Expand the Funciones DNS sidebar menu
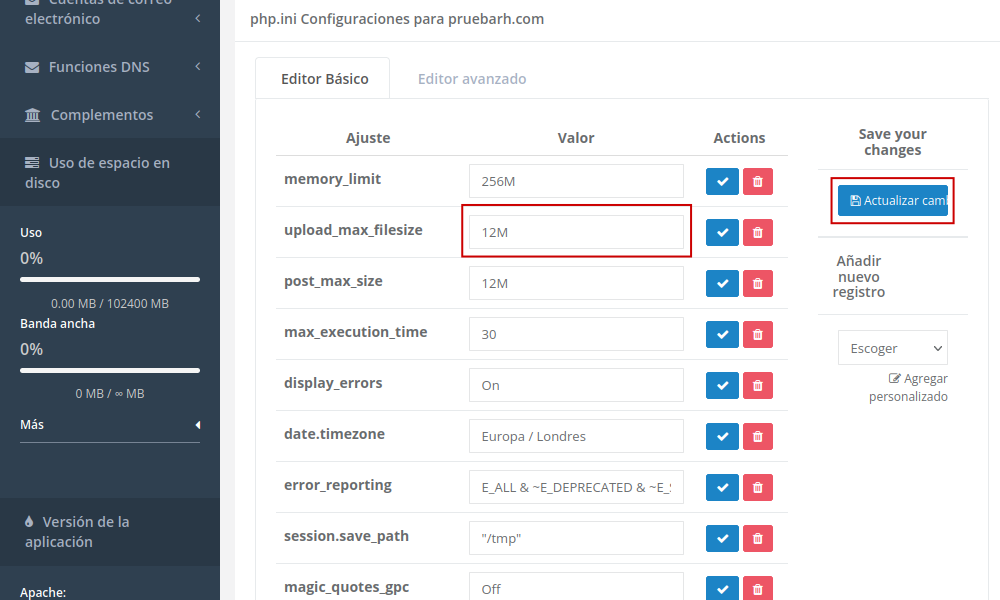 (x=110, y=67)
